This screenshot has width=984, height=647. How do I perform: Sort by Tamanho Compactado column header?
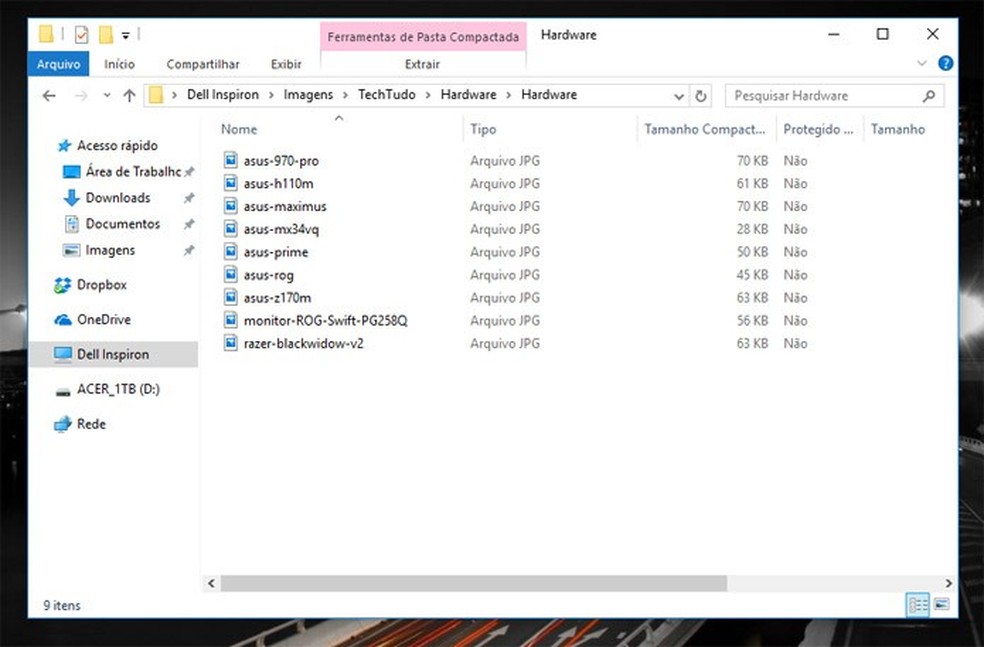tap(704, 129)
